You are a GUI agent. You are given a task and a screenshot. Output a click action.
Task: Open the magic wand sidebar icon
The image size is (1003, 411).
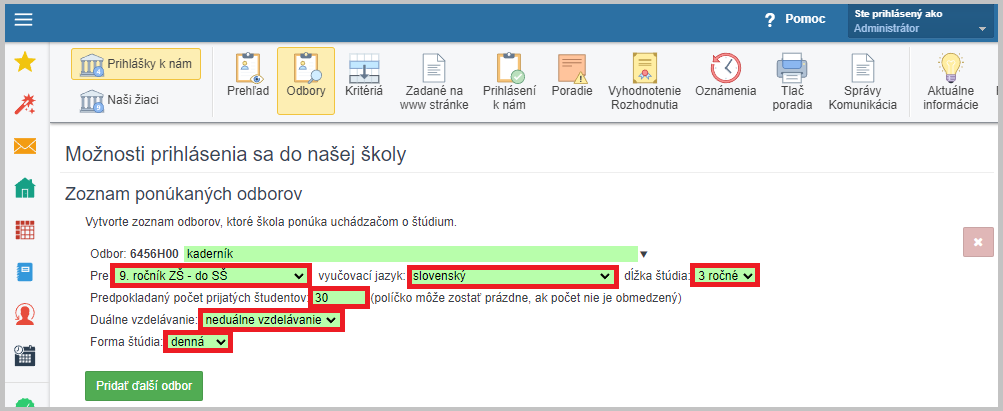point(25,104)
